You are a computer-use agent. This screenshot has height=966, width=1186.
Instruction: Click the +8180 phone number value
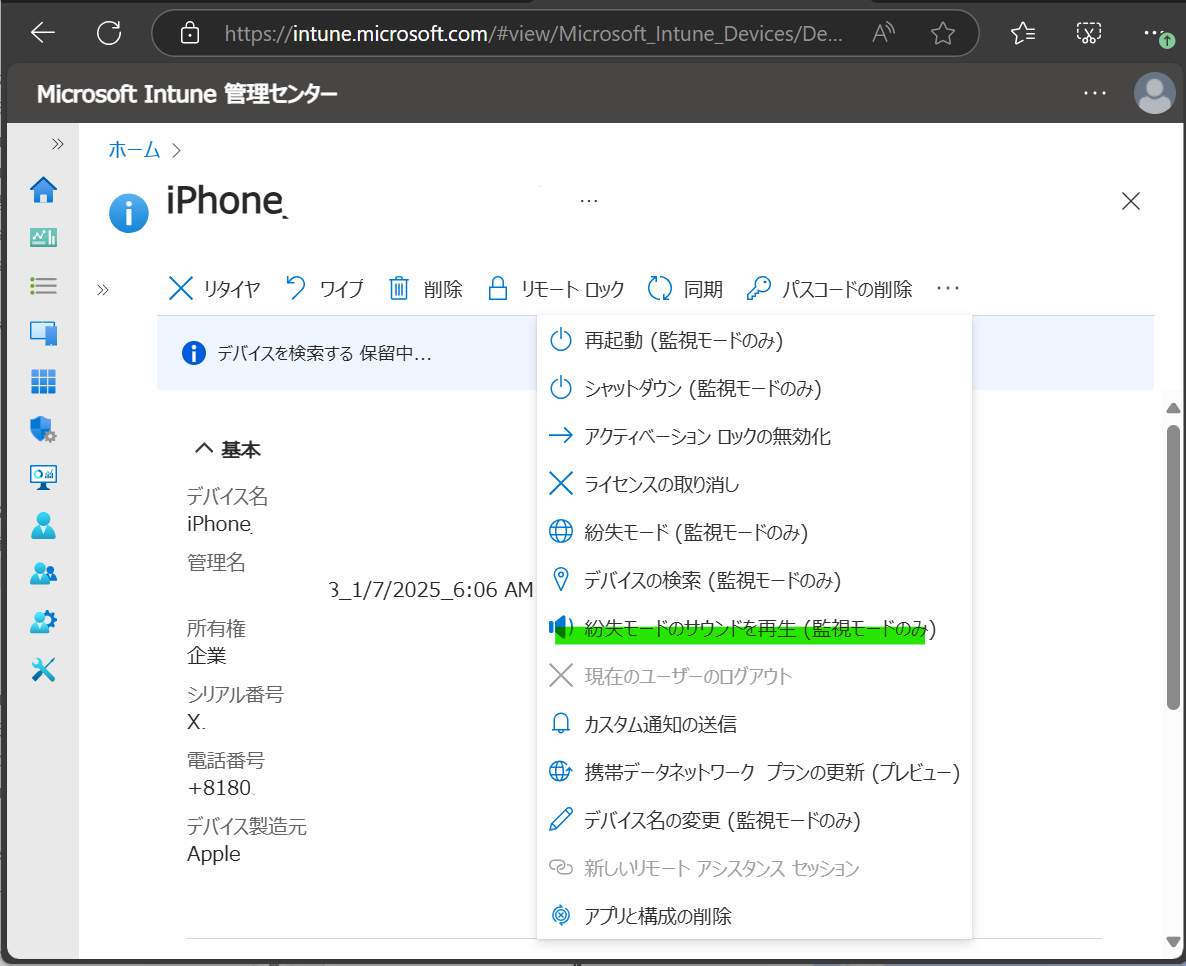[219, 788]
